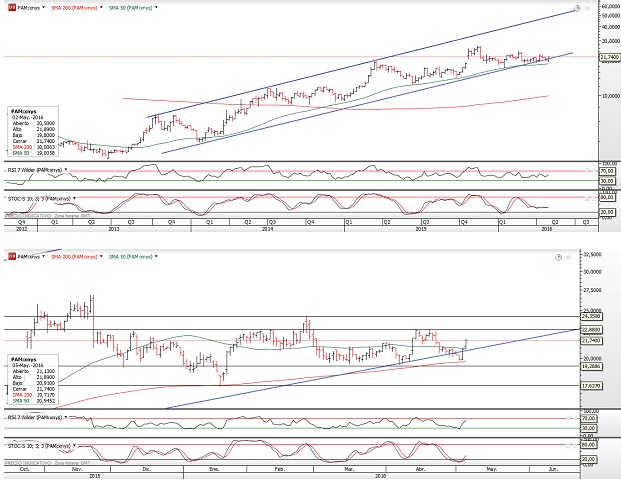
Task: Click the 2013 year label on the upper time axis
Action: (x=114, y=229)
